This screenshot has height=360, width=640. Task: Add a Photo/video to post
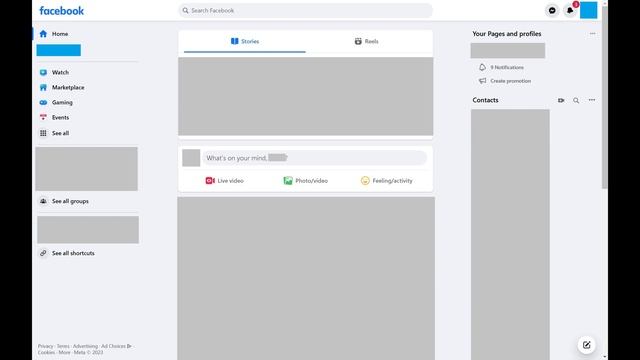305,180
